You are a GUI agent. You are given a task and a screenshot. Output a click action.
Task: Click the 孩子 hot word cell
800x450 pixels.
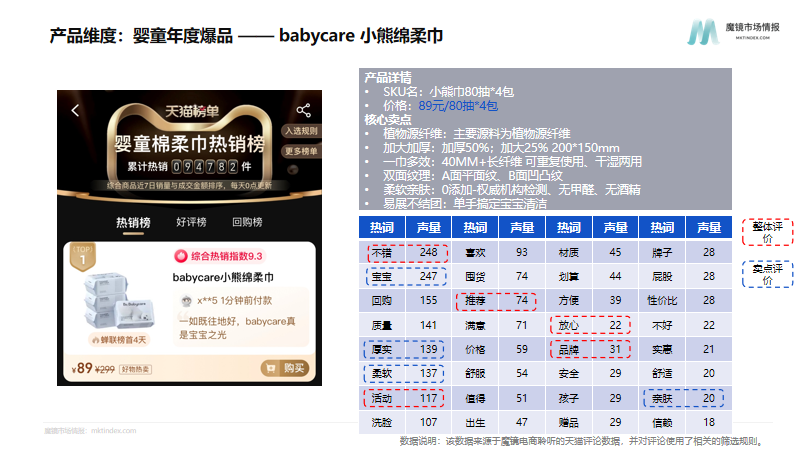[569, 398]
